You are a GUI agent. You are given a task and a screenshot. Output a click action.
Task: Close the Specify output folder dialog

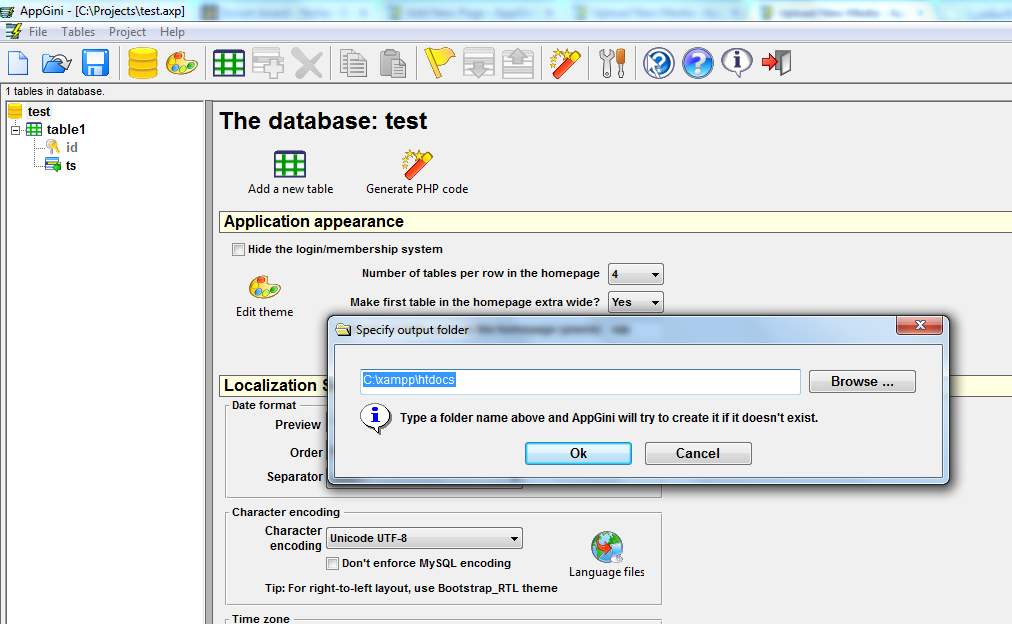920,325
